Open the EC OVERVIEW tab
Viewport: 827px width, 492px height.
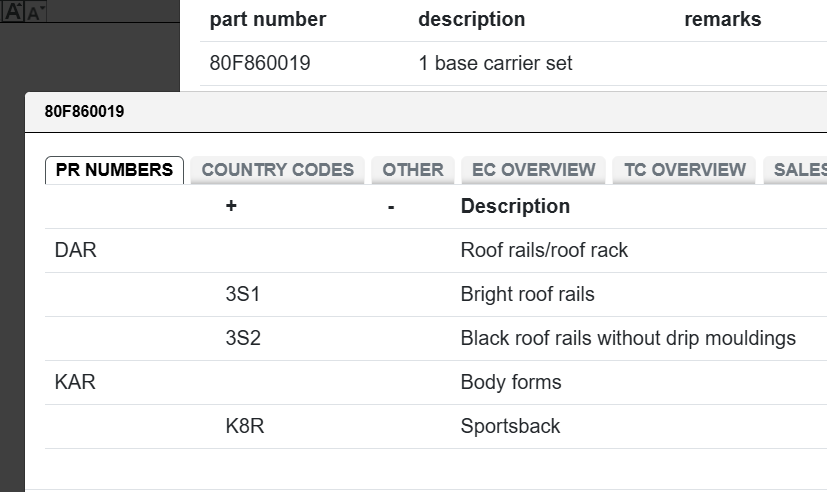(533, 170)
